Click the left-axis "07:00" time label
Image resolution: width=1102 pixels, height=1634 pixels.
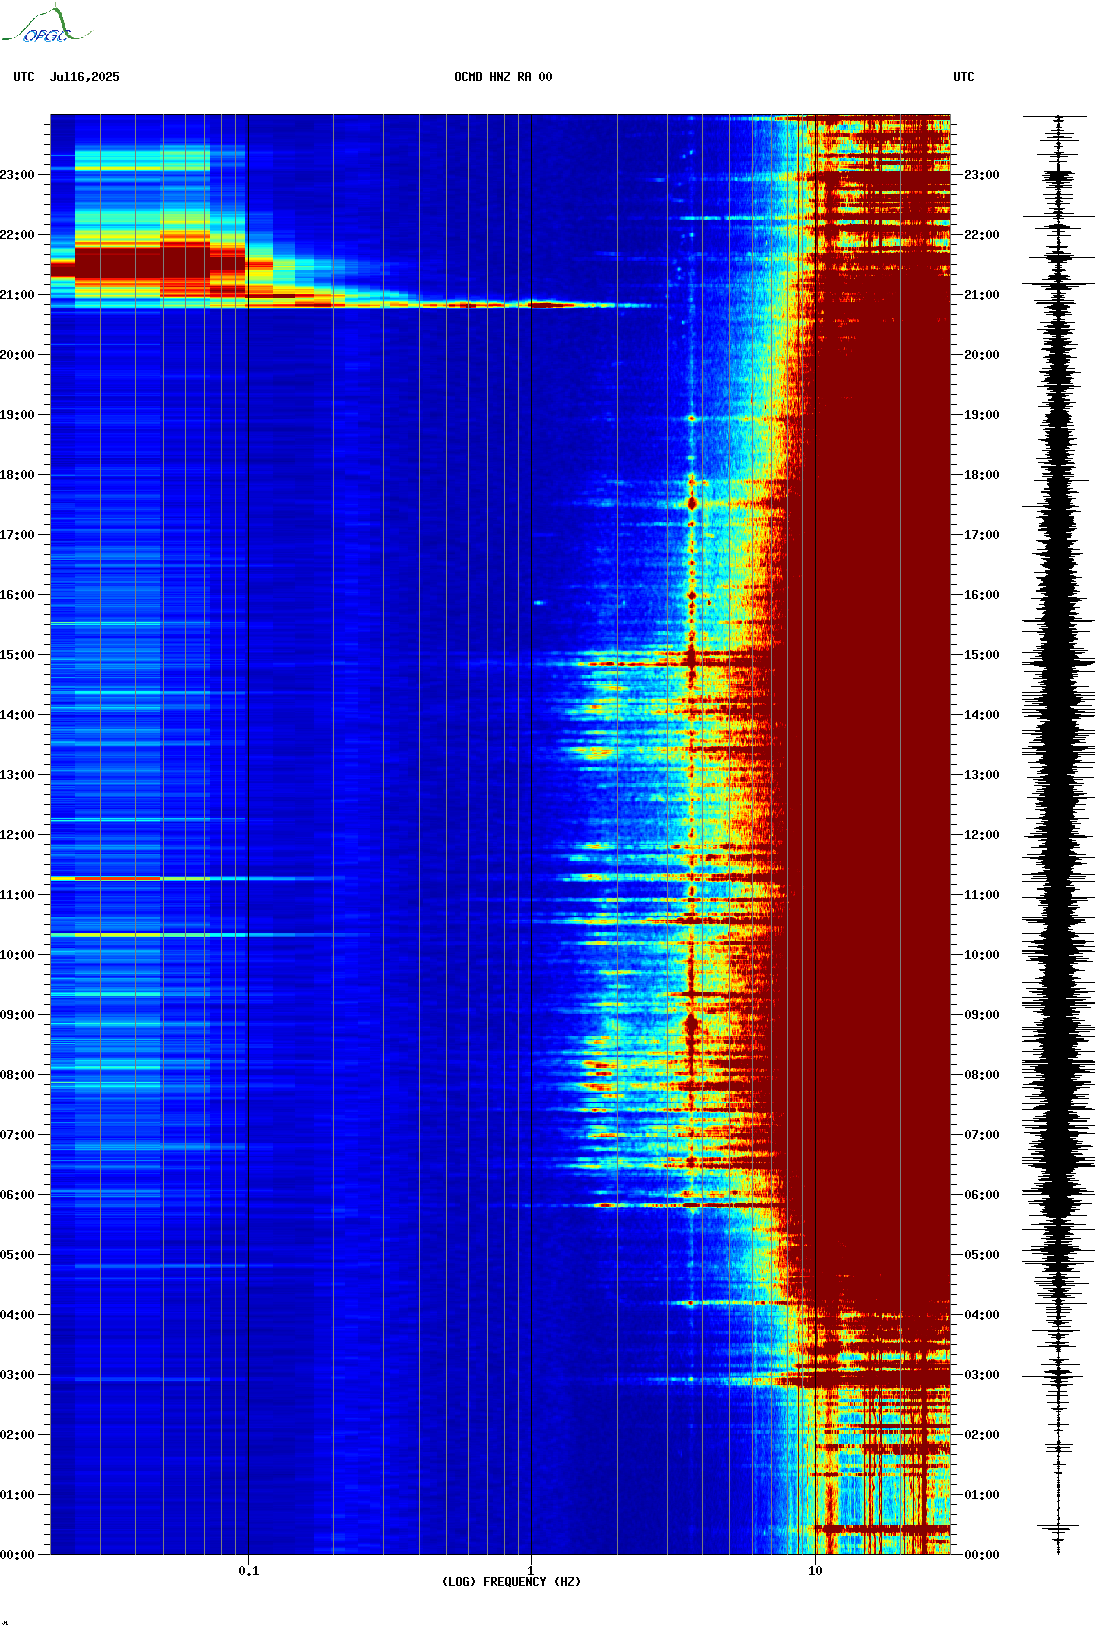point(17,1135)
